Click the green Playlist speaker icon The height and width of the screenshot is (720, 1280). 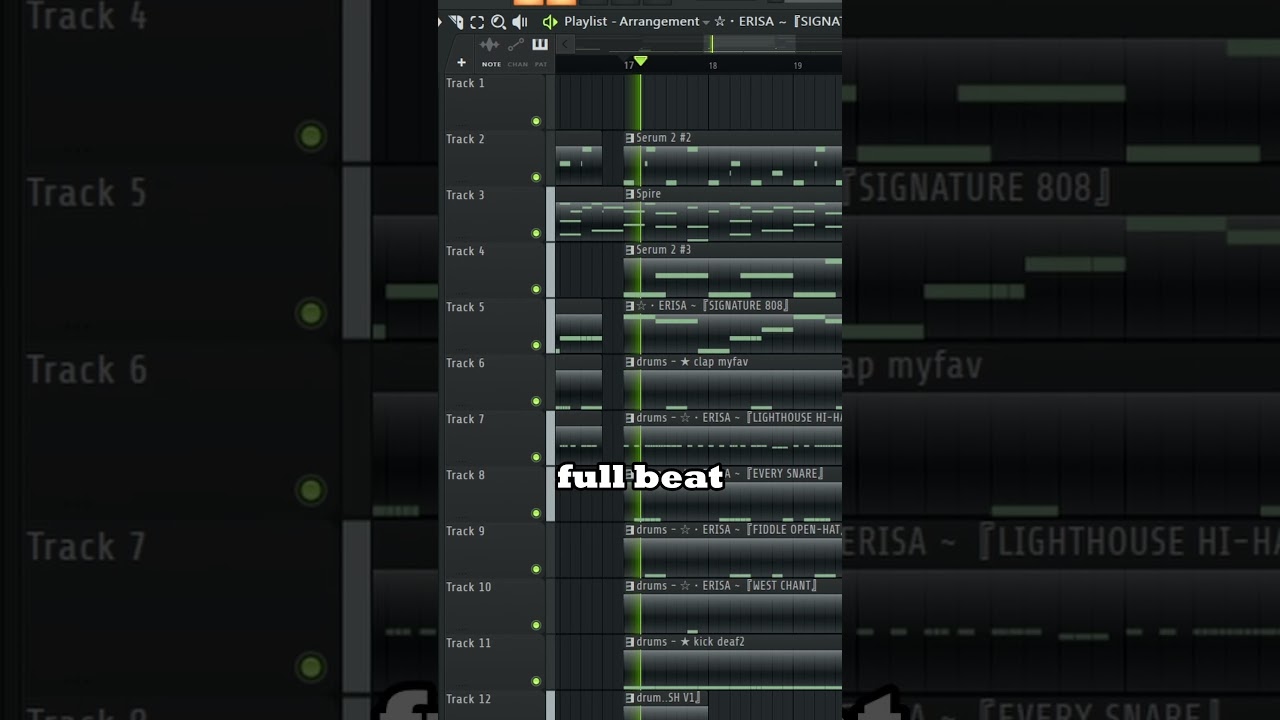point(549,22)
